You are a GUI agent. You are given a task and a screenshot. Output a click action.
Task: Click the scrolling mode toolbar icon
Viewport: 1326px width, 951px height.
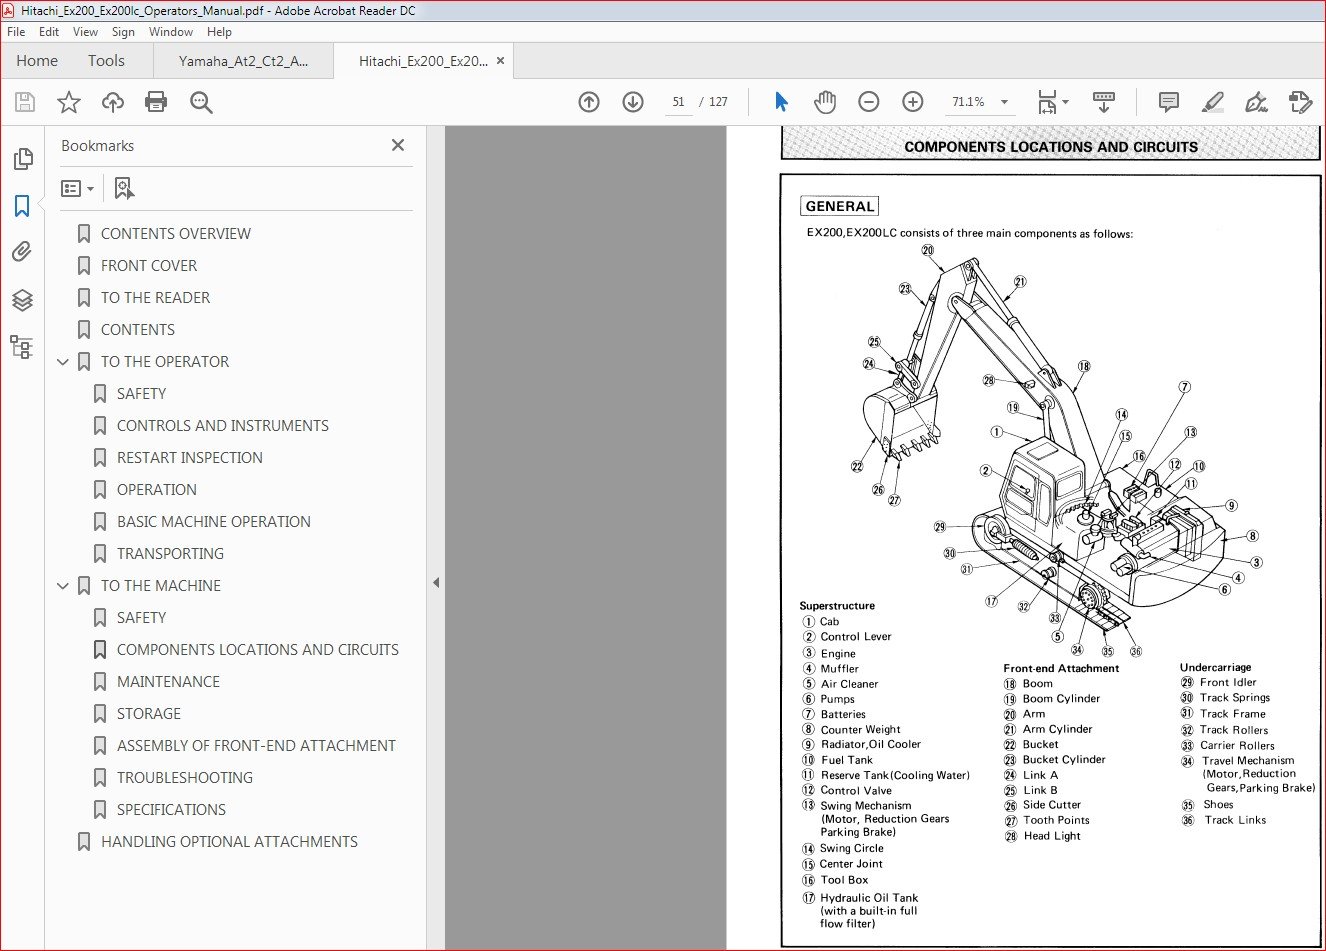point(1104,102)
